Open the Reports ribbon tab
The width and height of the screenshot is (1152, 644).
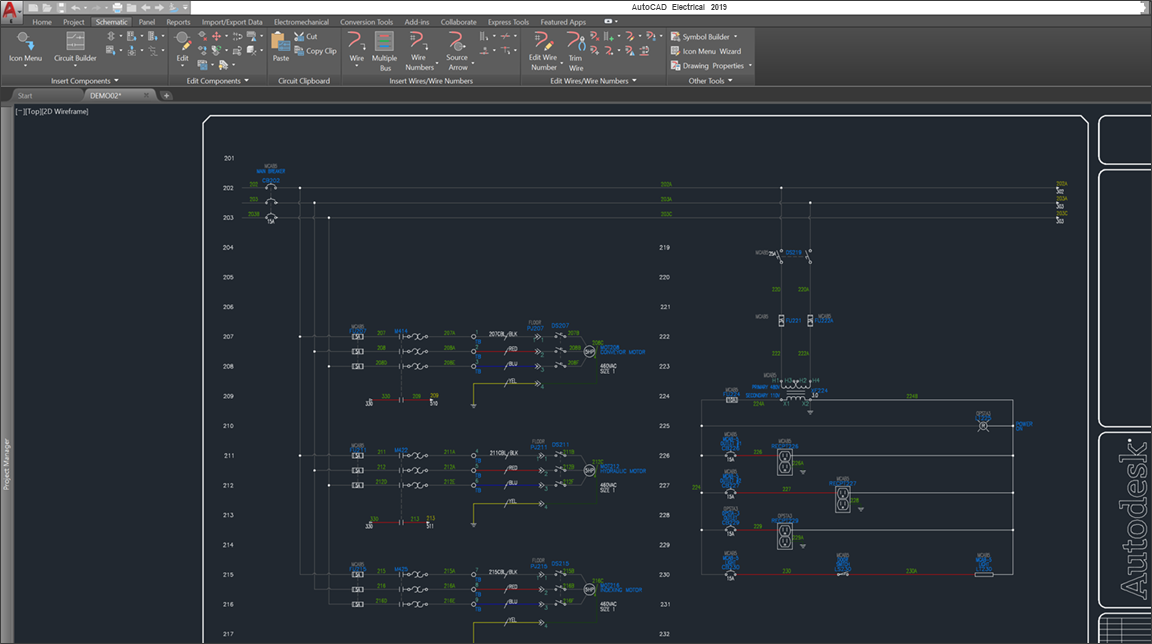(178, 21)
